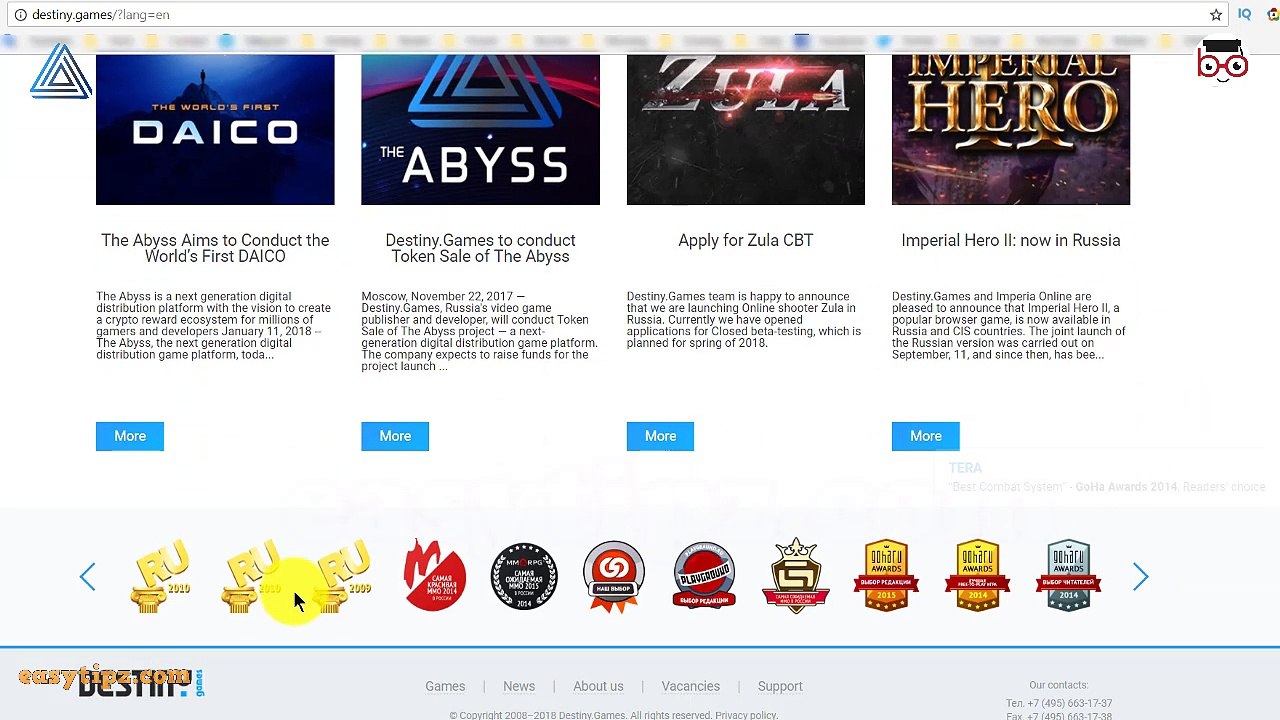Viewport: 1280px width, 720px height.
Task: Open The Abyss token sale thumbnail
Action: tap(480, 130)
